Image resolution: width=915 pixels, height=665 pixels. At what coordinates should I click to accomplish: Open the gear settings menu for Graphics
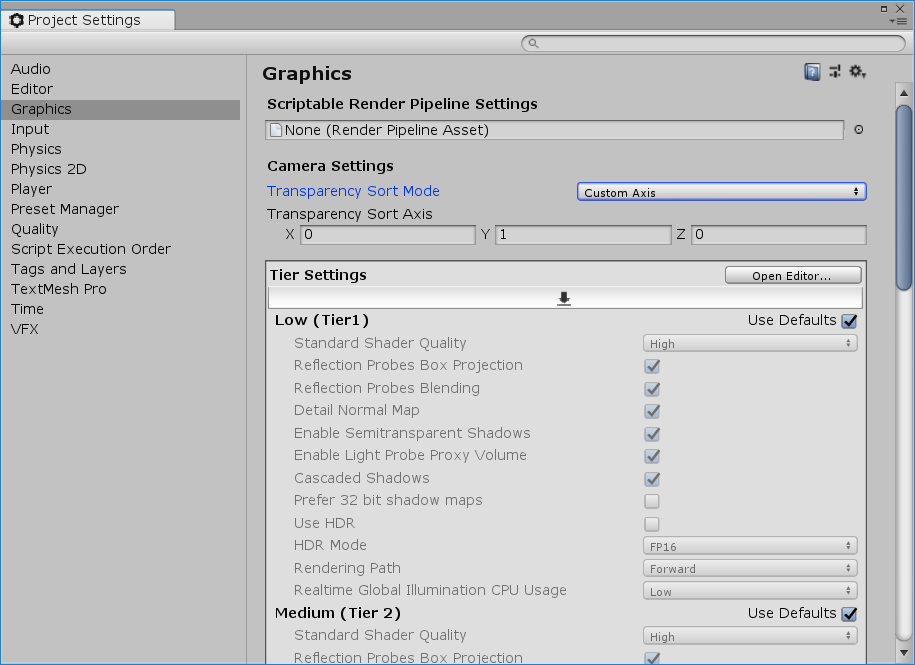857,72
